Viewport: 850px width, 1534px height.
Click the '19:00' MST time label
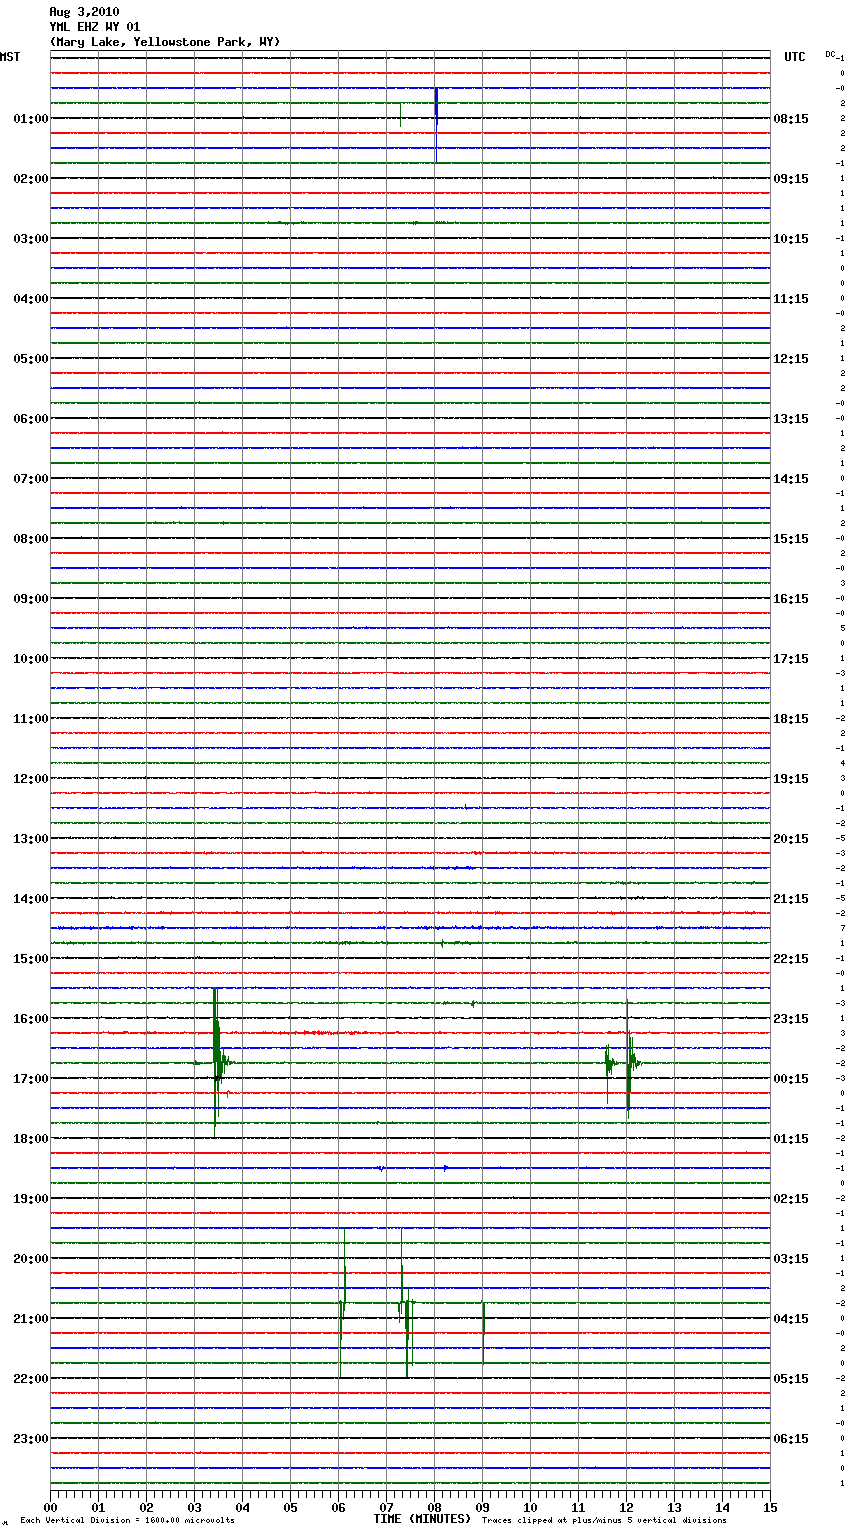point(31,1199)
